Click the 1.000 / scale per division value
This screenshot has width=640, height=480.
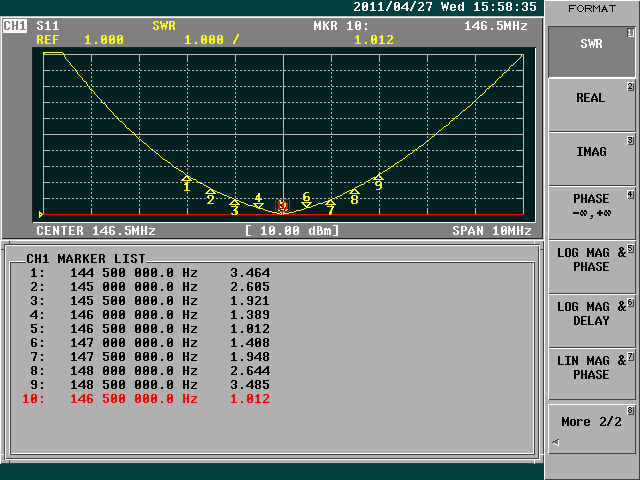pyautogui.click(x=211, y=40)
